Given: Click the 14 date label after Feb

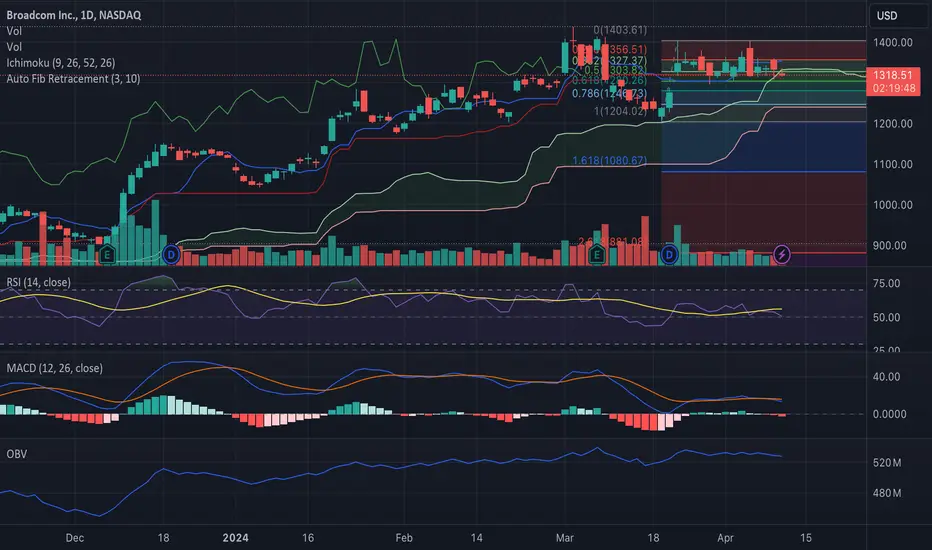Looking at the screenshot, I should coord(476,538).
